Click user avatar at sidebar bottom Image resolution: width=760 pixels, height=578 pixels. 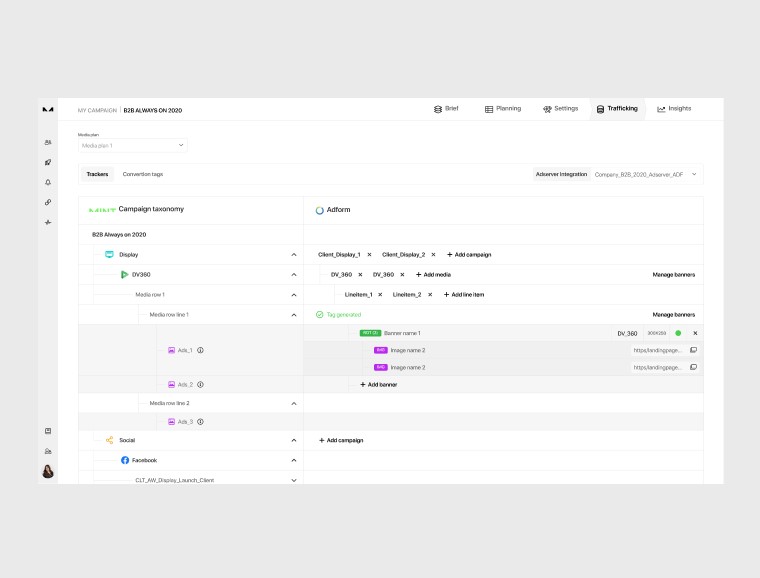tap(48, 471)
